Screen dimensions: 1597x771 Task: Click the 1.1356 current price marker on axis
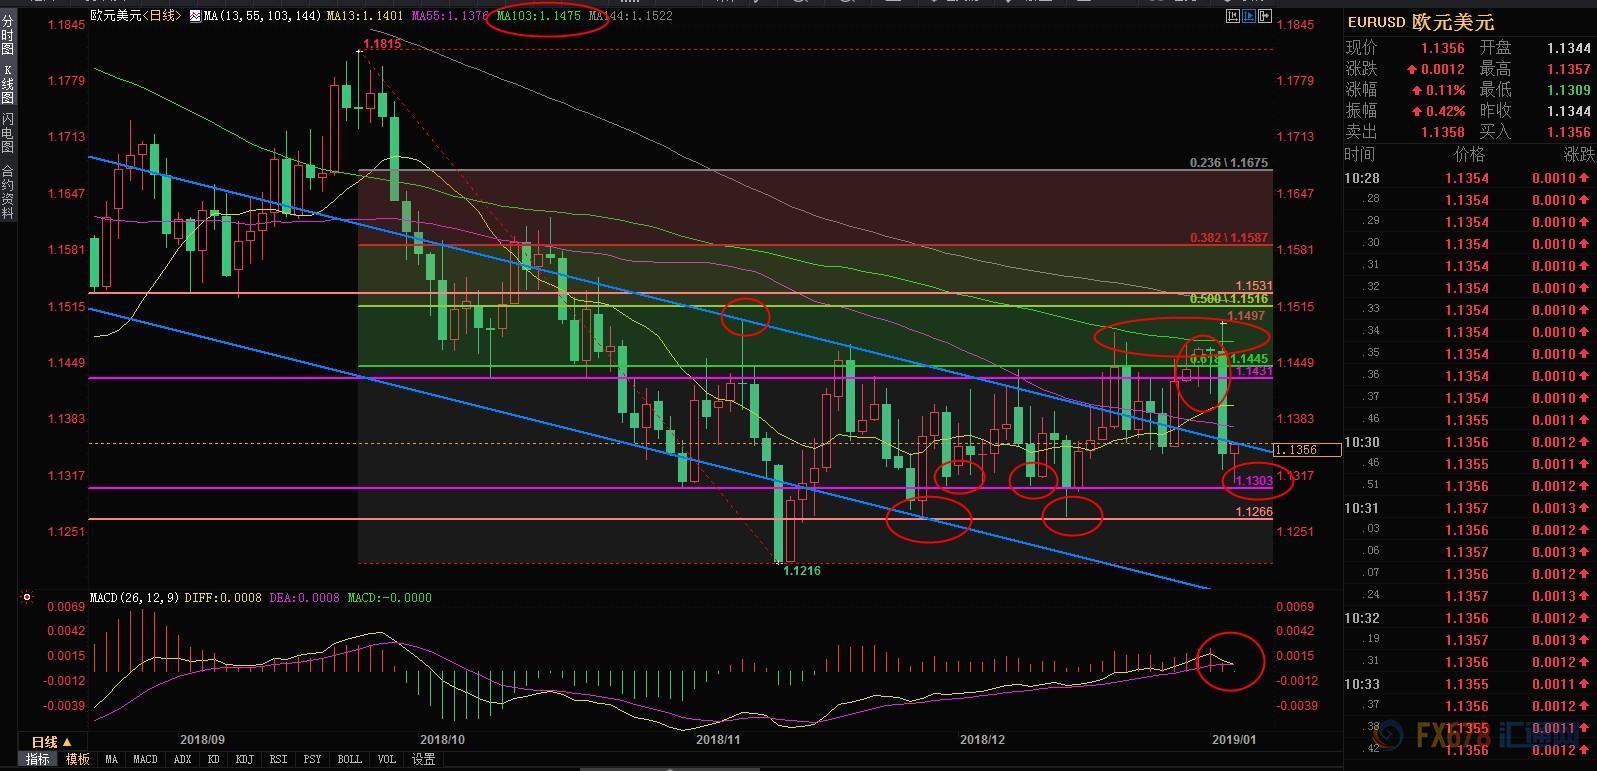coord(1298,450)
